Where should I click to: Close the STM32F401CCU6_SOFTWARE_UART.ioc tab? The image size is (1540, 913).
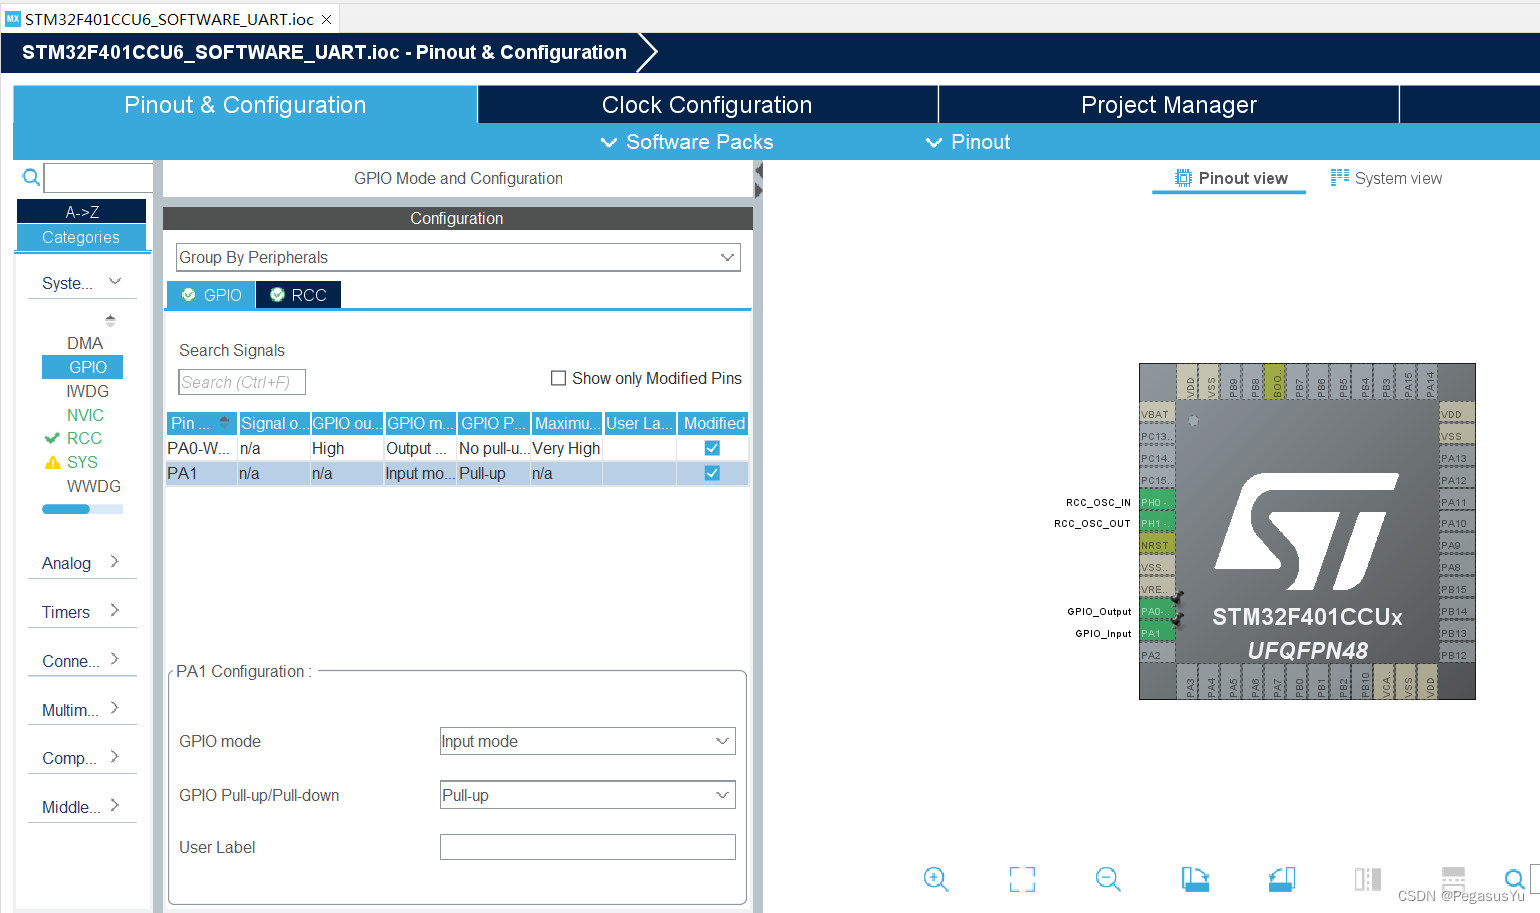pos(326,19)
